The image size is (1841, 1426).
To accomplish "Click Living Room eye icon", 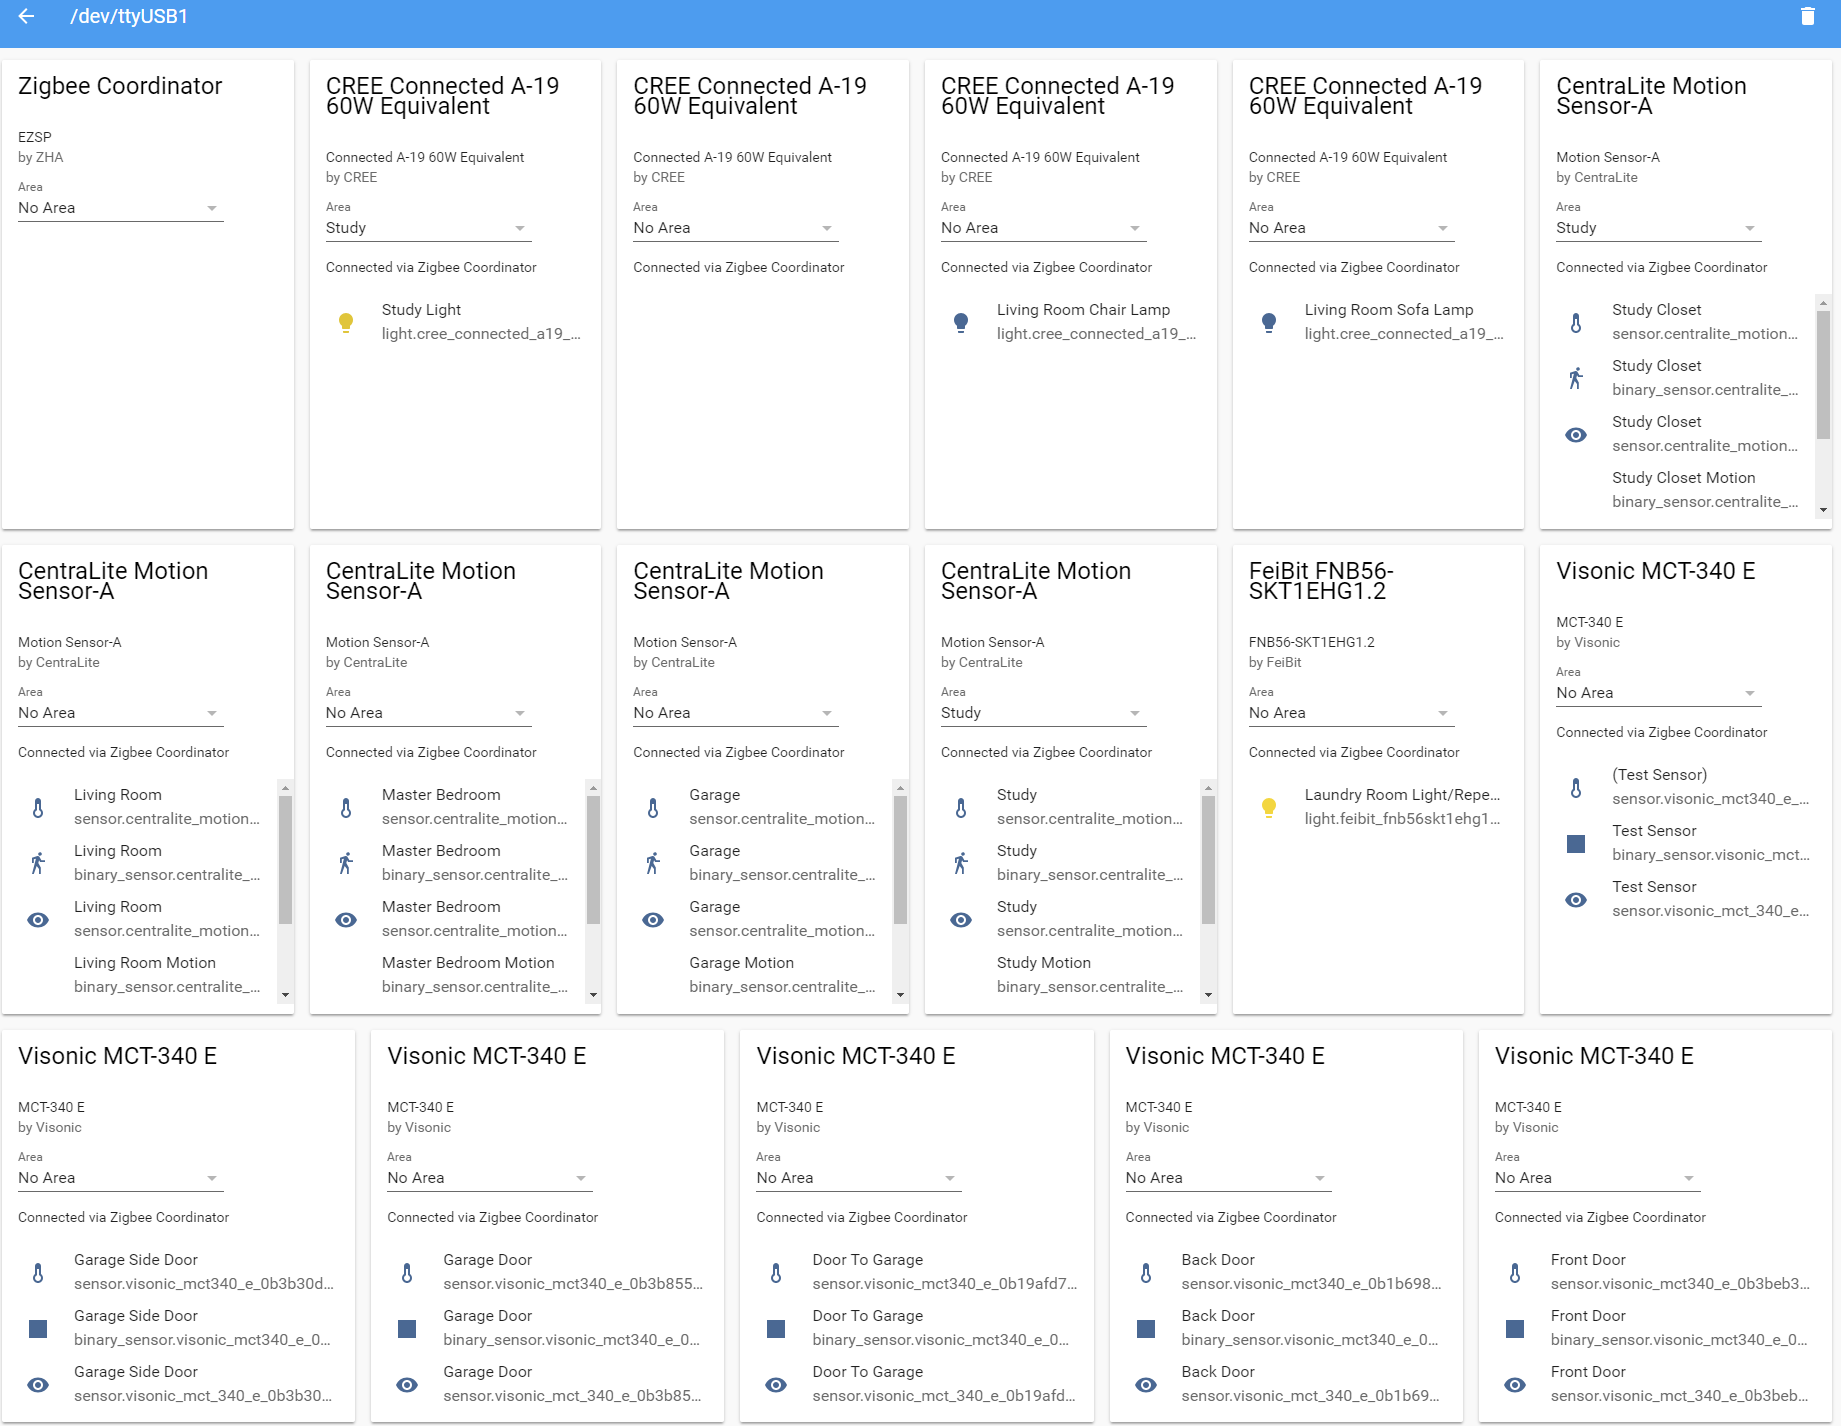I will (38, 919).
